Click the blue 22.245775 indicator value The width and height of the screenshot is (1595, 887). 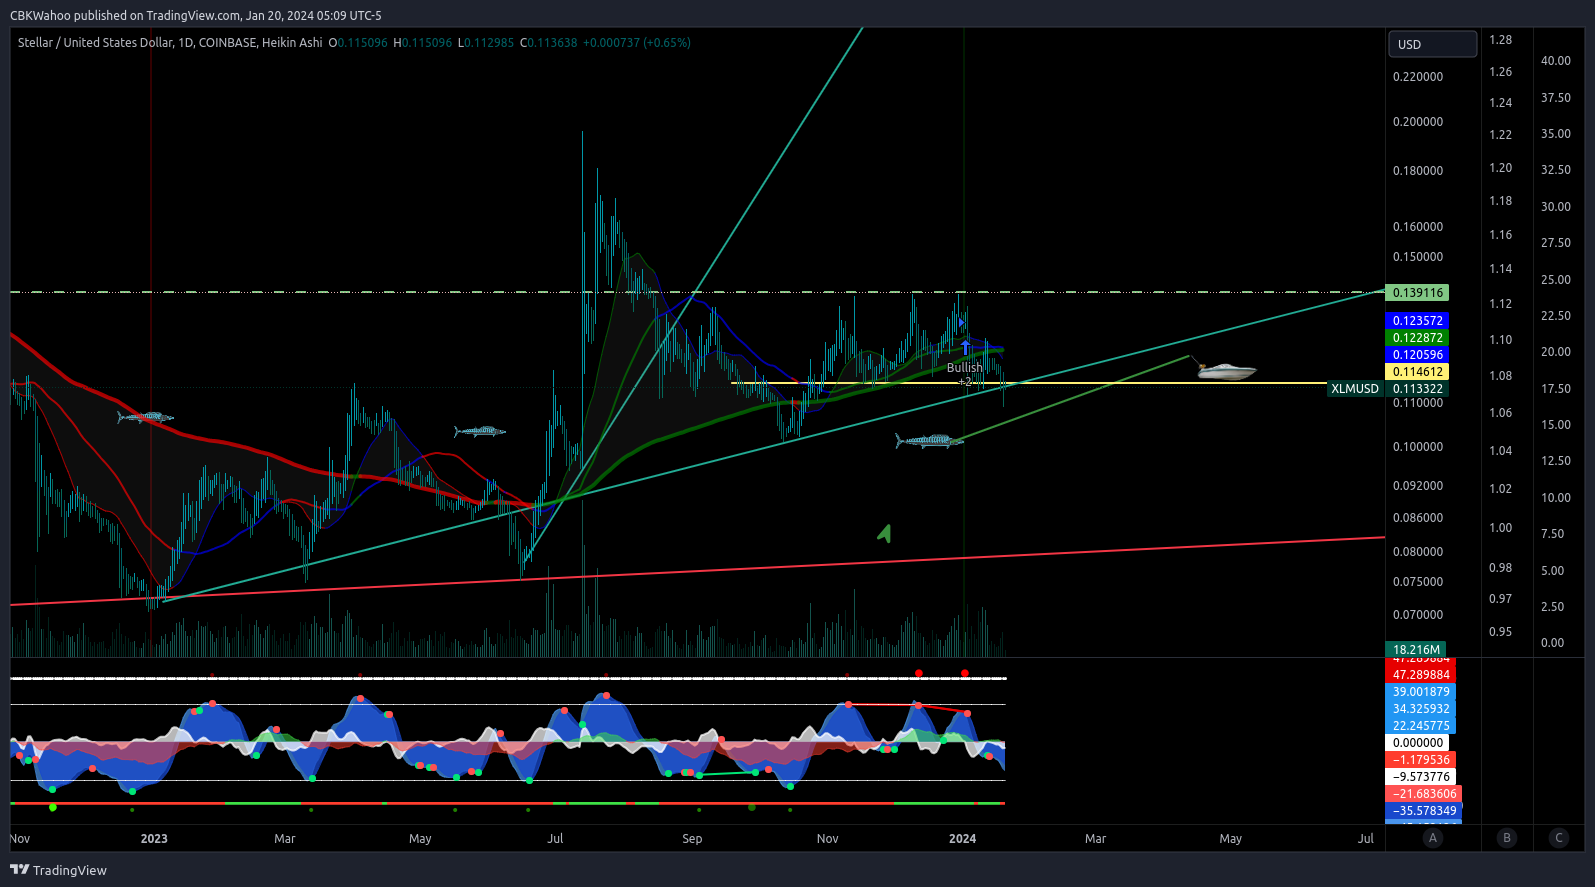point(1420,726)
